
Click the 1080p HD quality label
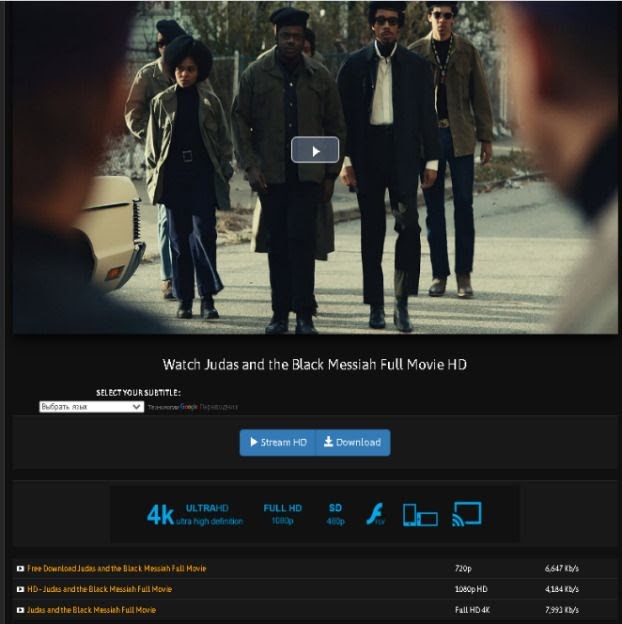click(x=471, y=589)
